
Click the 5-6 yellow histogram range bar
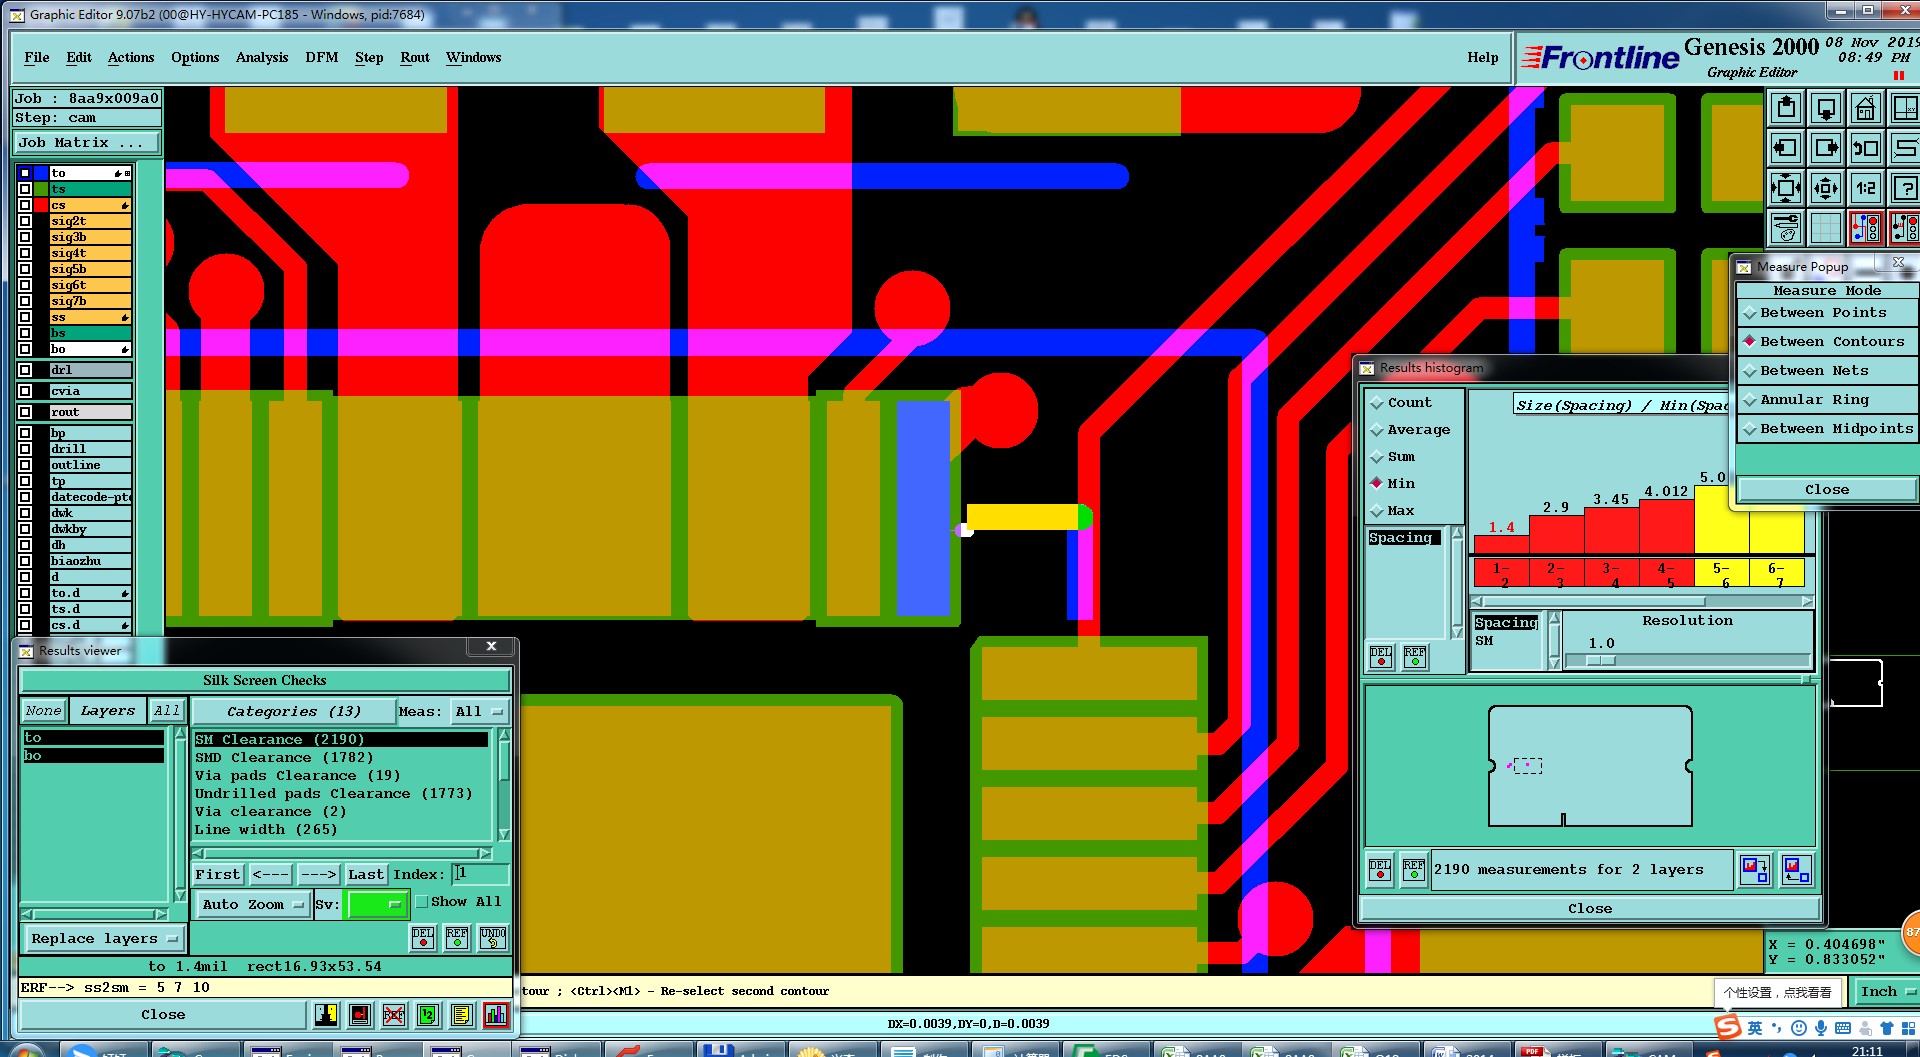point(1722,574)
